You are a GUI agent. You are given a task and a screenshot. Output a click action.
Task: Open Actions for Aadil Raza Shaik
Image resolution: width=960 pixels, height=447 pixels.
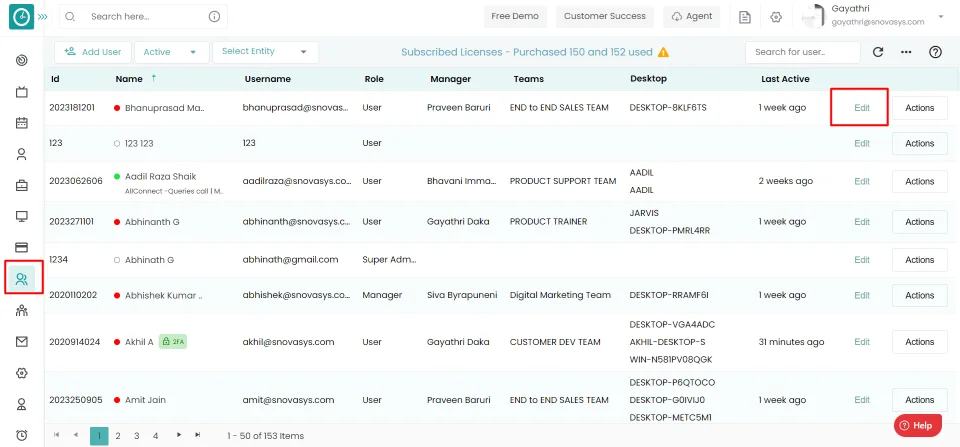point(919,182)
